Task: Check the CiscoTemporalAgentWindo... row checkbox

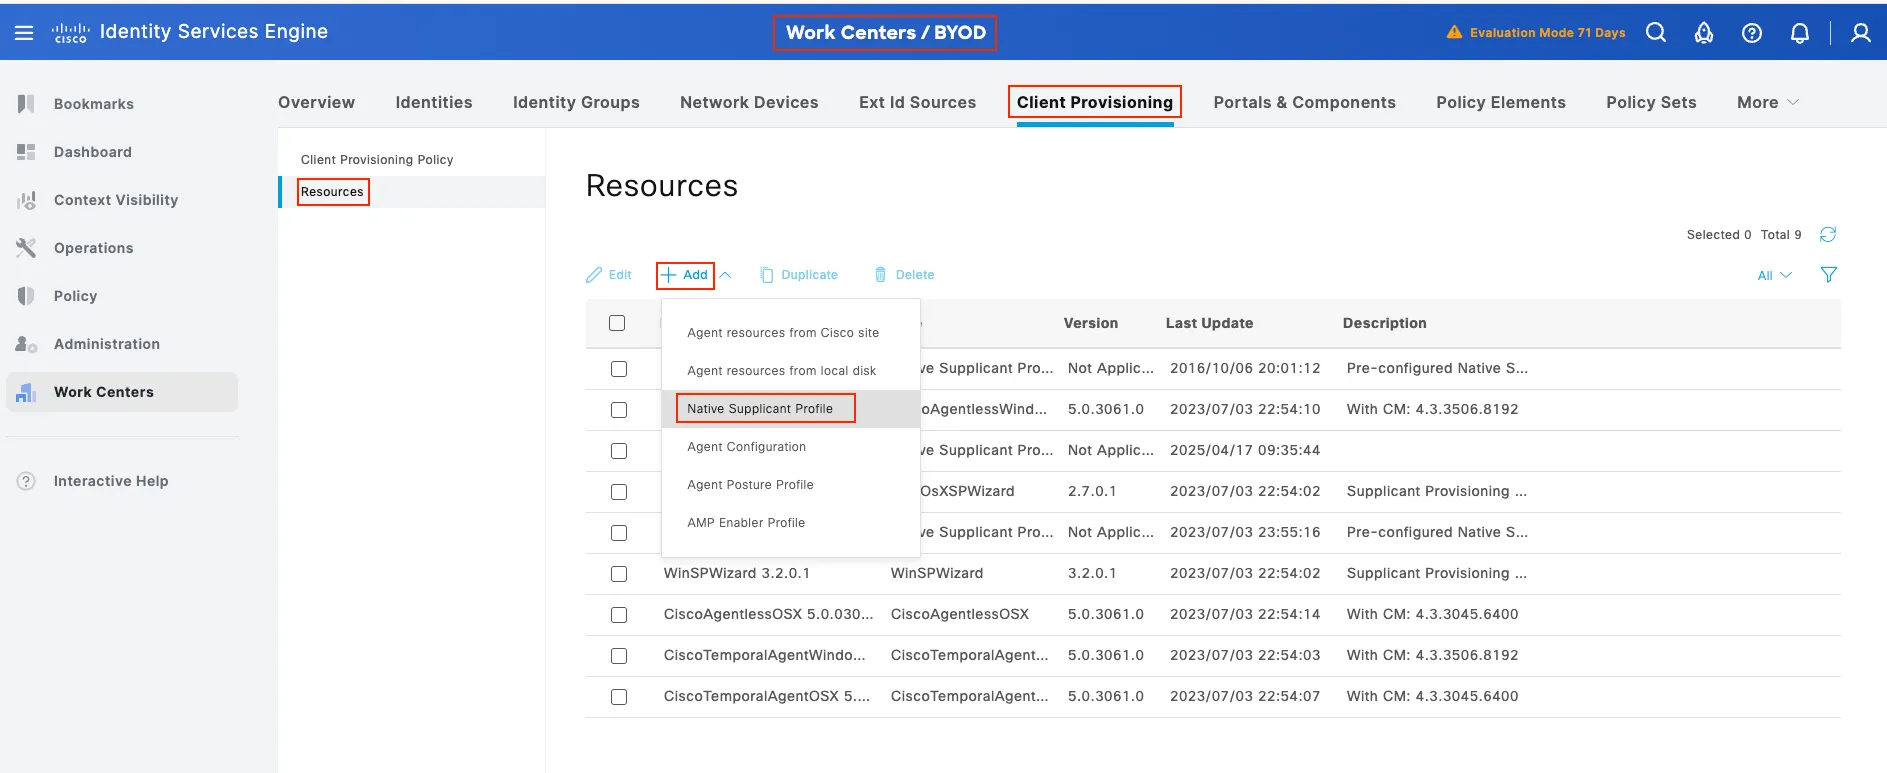Action: [x=619, y=656]
